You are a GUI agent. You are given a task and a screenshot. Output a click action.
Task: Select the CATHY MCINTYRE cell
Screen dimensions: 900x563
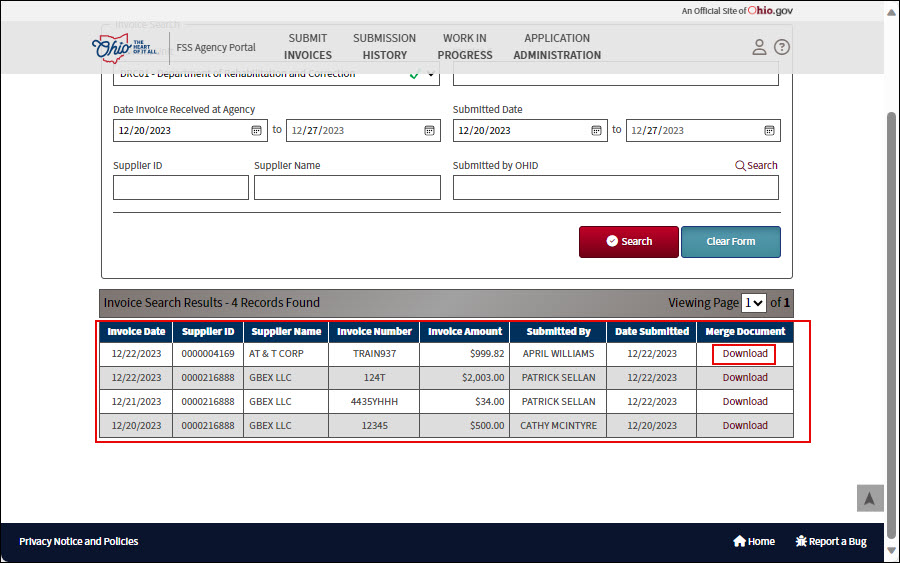(558, 426)
